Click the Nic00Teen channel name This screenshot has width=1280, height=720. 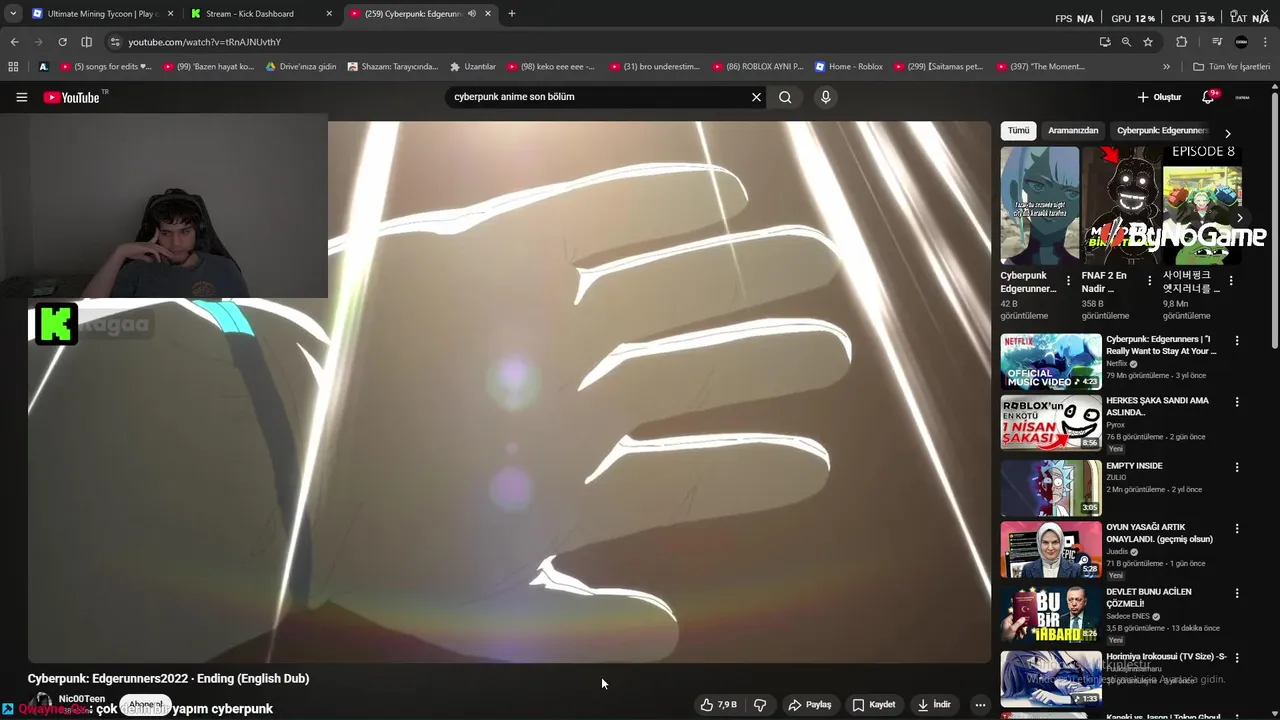coord(82,699)
